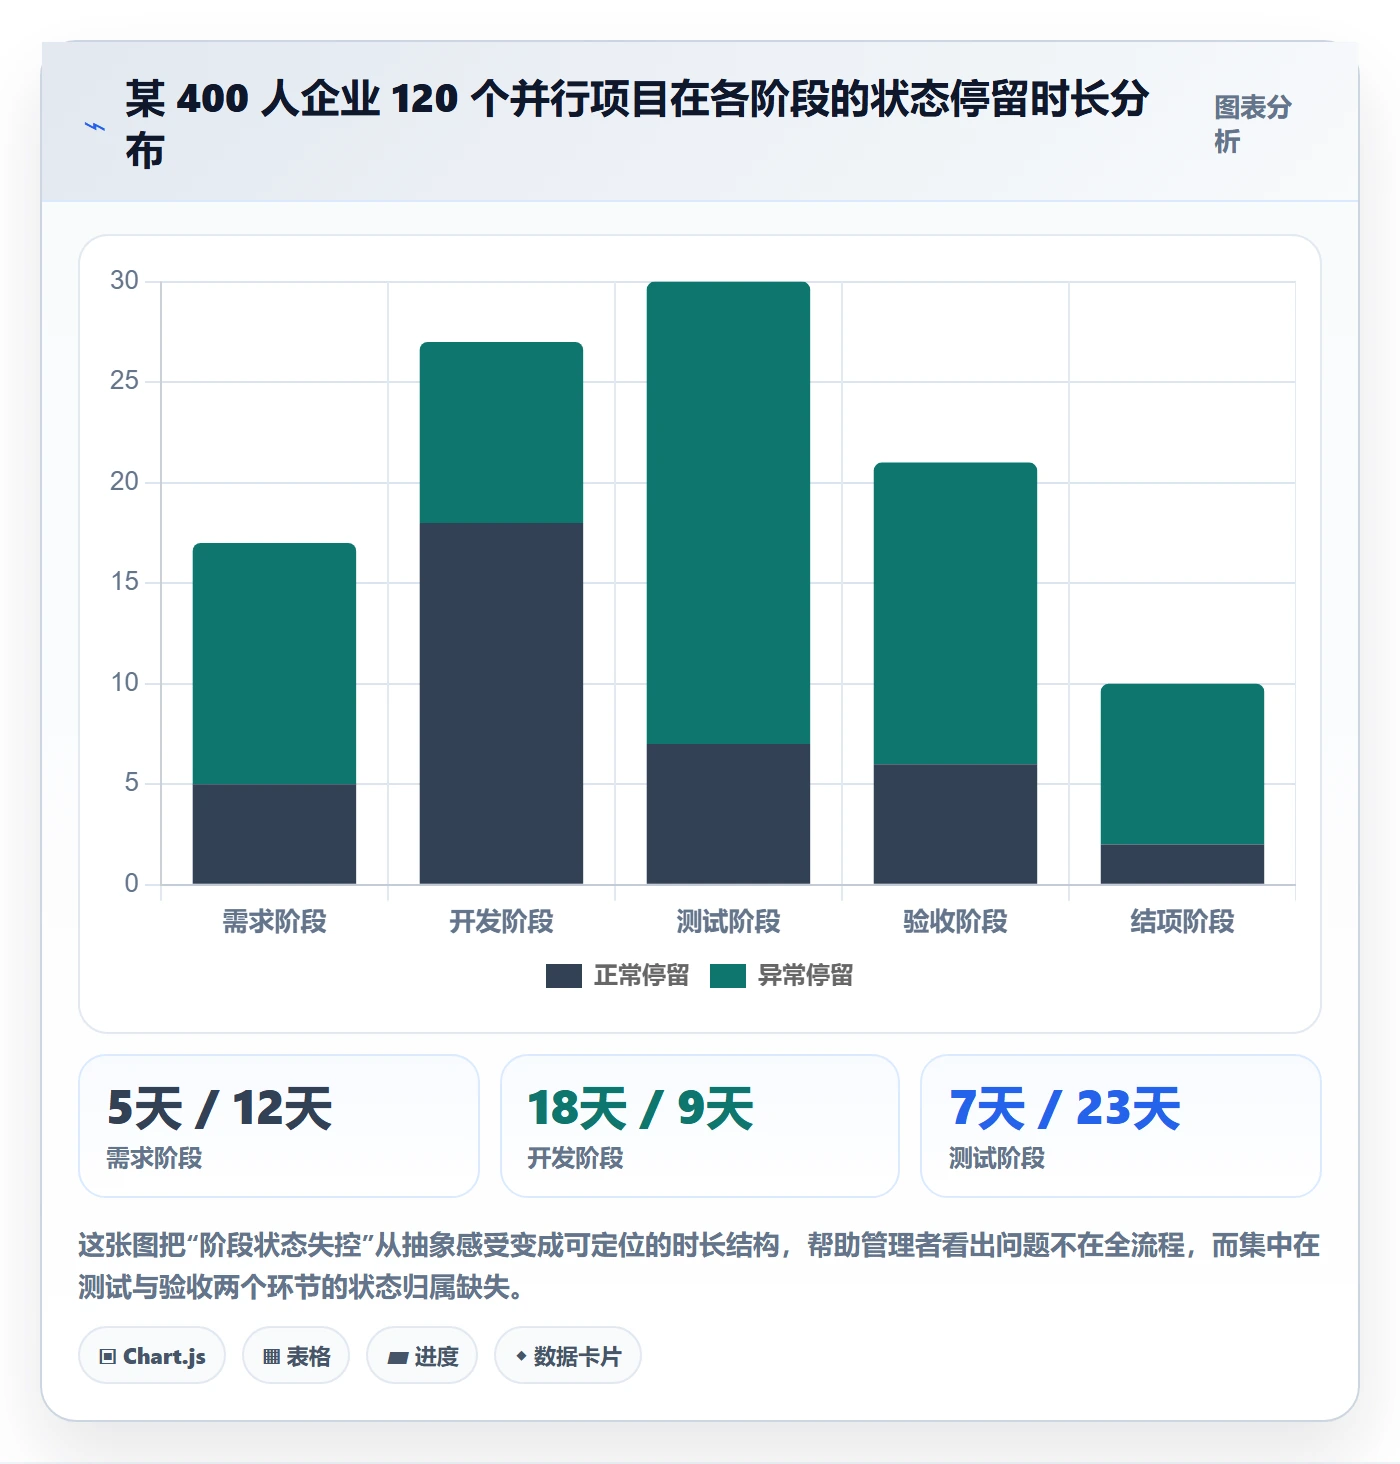Click the 测试阶段 green bar segment
Screen dimensions: 1400x1464
point(728,513)
